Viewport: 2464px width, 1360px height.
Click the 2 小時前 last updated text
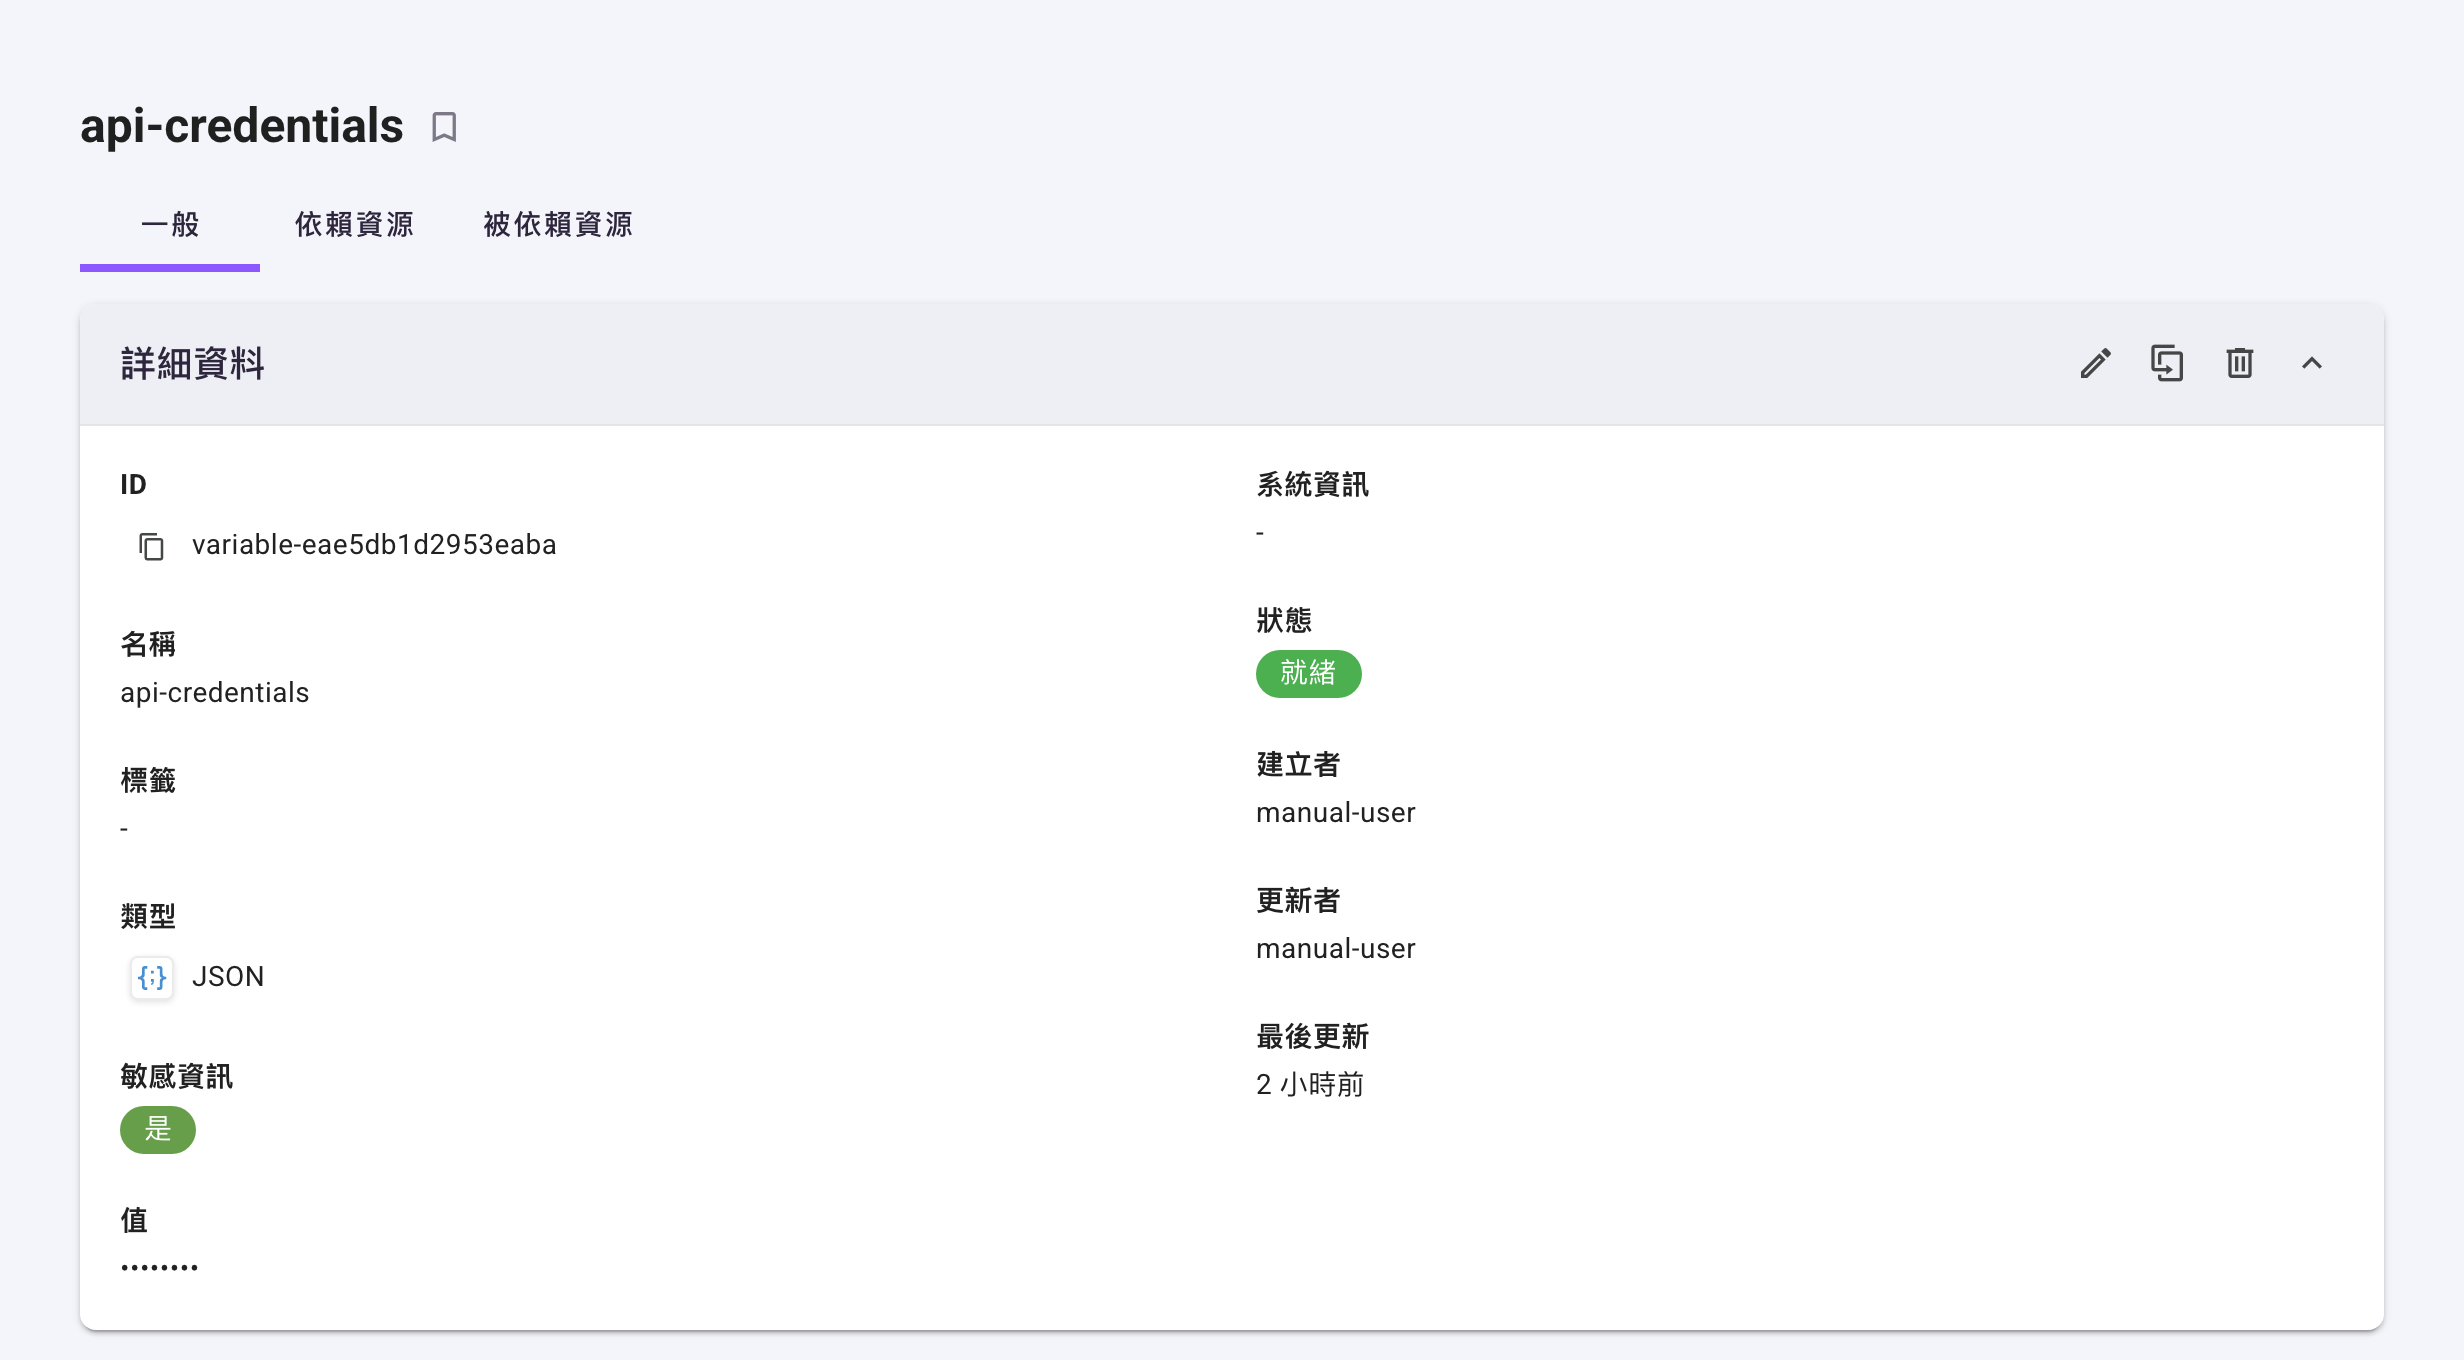pyautogui.click(x=1309, y=1085)
